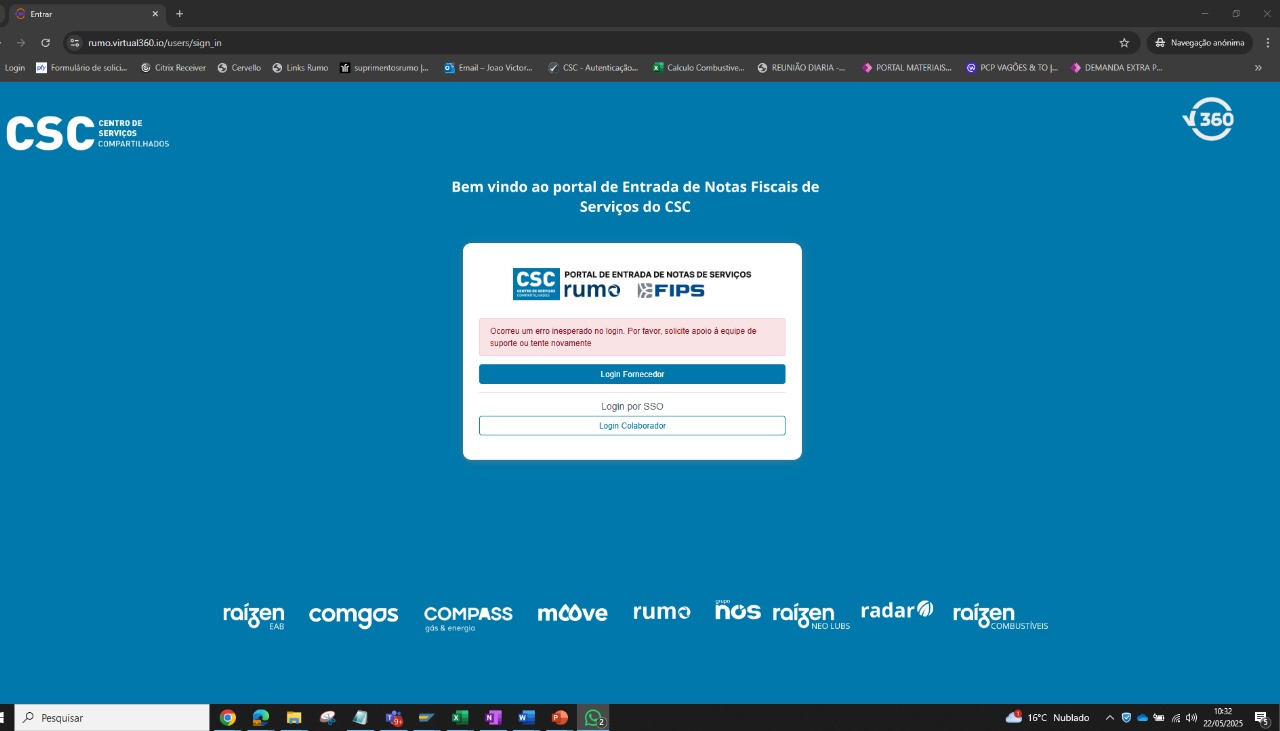Reload the page with the refresh icon
Image resolution: width=1280 pixels, height=731 pixels.
click(45, 43)
